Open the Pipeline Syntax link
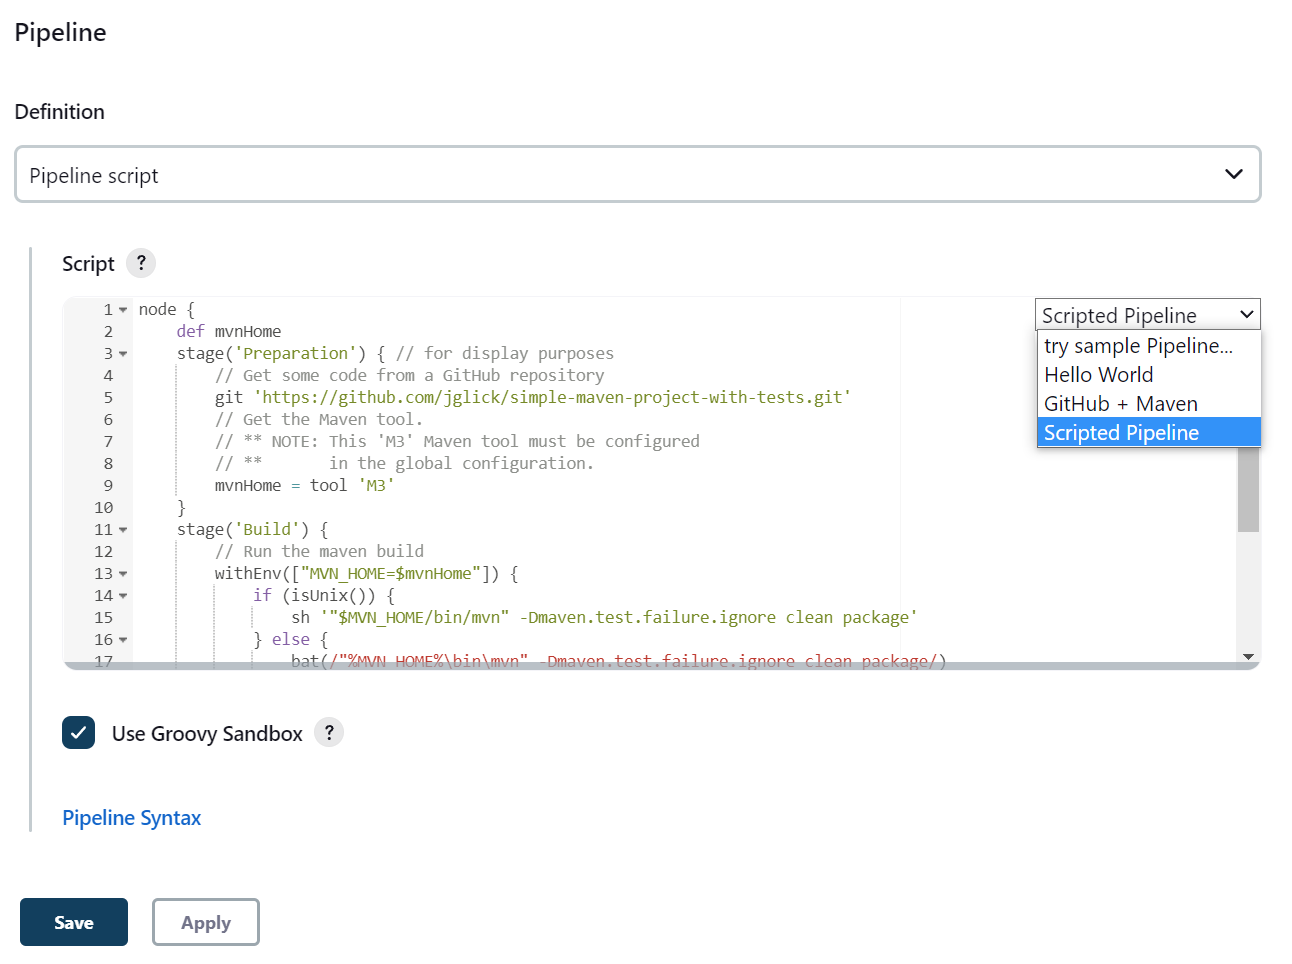 coord(131,817)
